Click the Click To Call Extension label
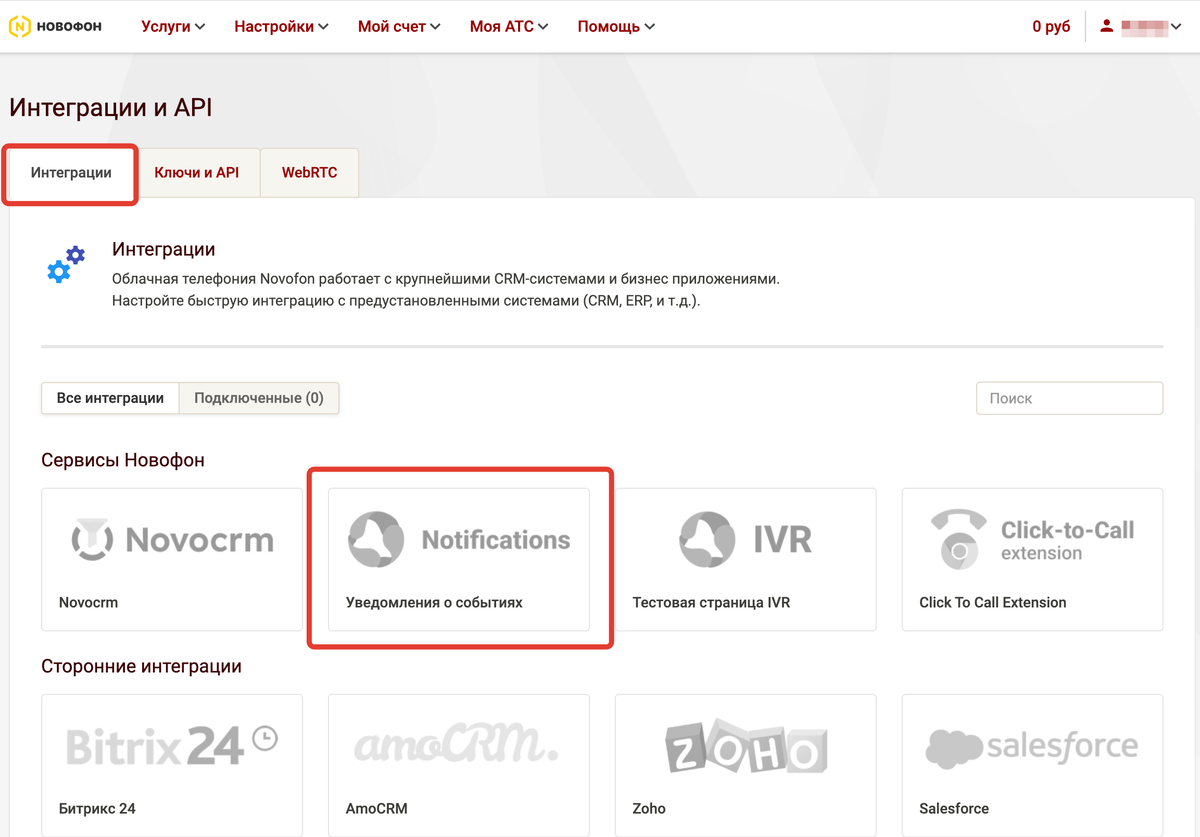Viewport: 1200px width, 837px height. [993, 602]
